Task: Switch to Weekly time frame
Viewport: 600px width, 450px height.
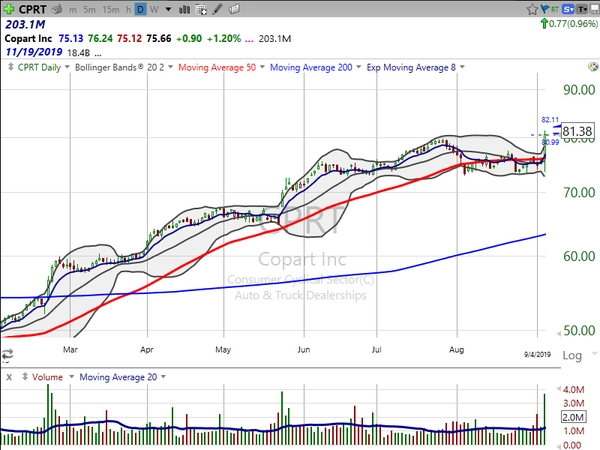Action: point(157,9)
